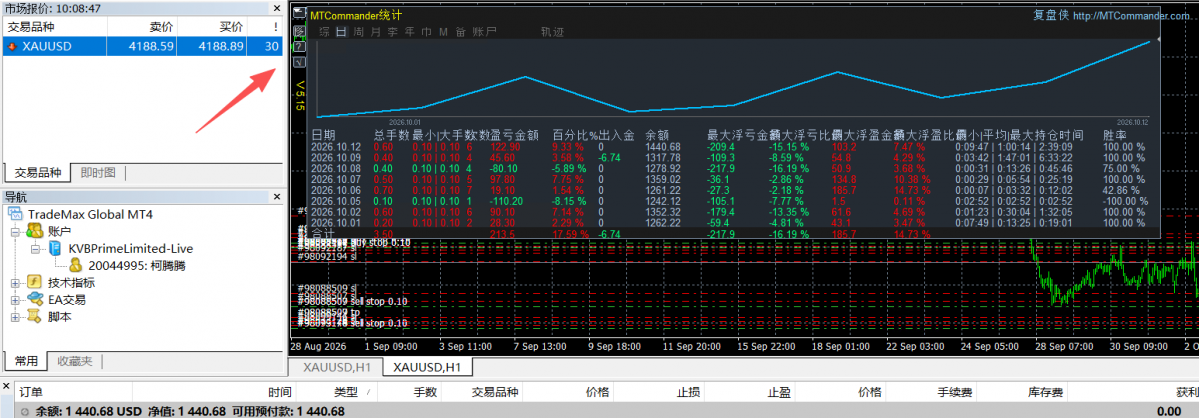Click the 账户 accounts folder icon
The height and width of the screenshot is (418, 1199).
[x=34, y=232]
